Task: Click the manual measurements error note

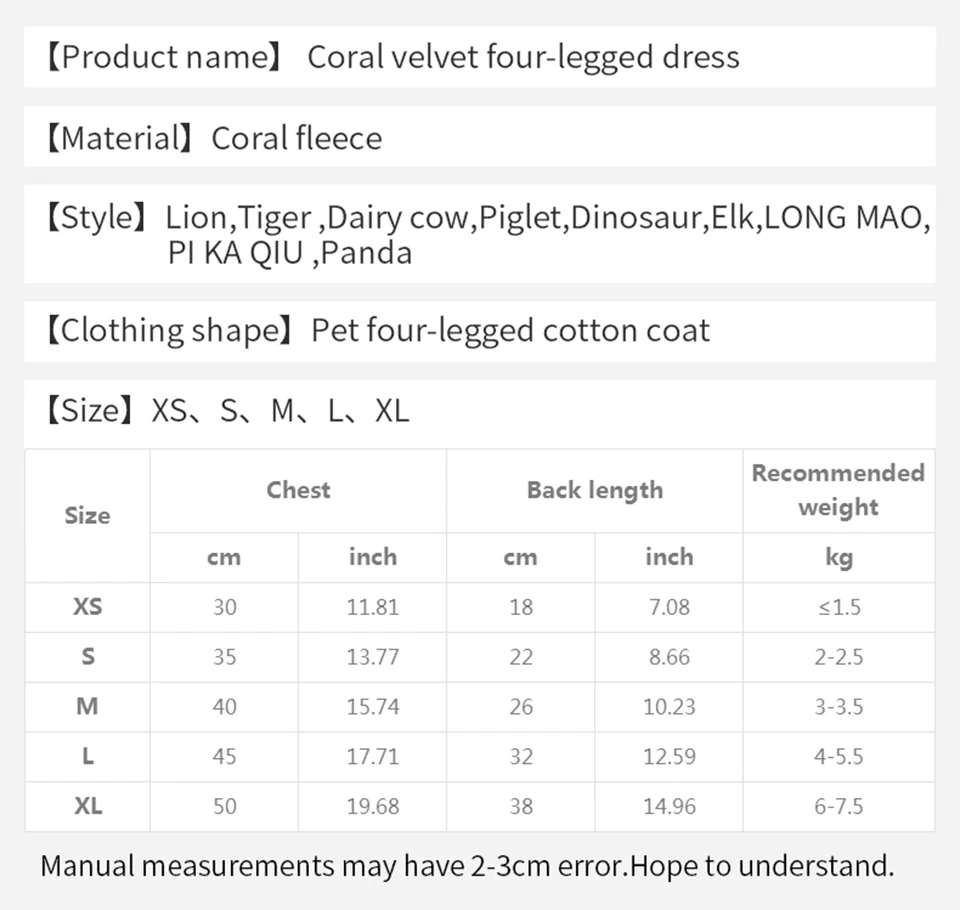Action: tap(467, 866)
